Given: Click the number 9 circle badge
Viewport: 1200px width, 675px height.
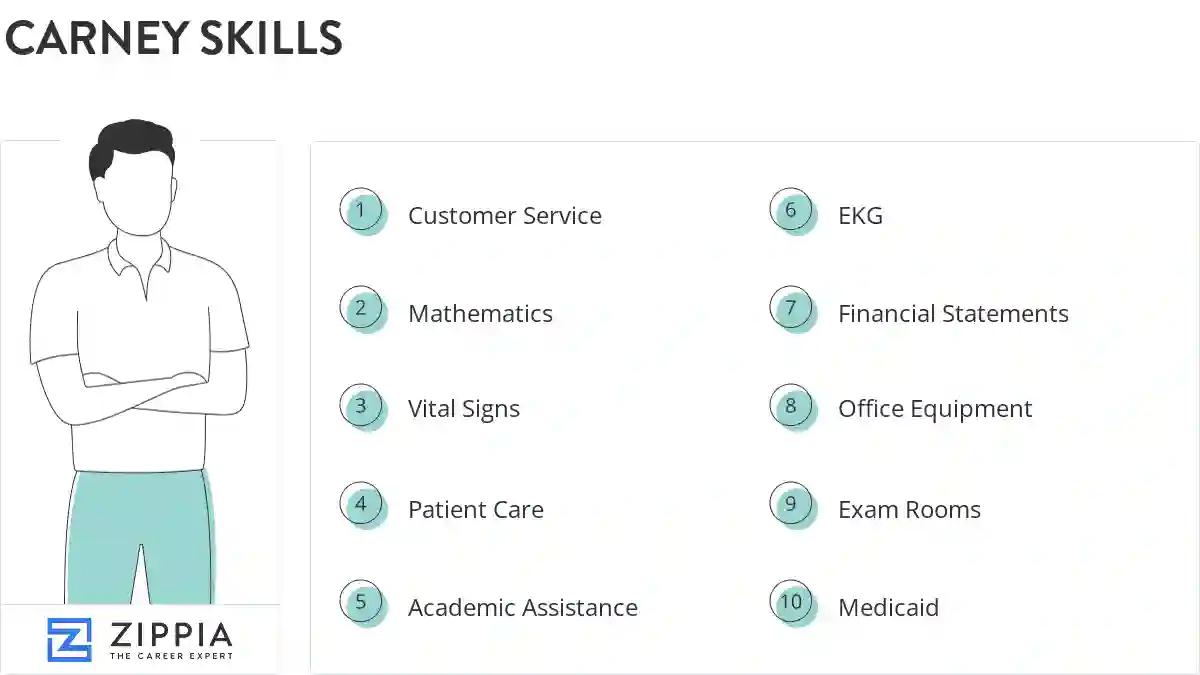Looking at the screenshot, I should [x=791, y=505].
